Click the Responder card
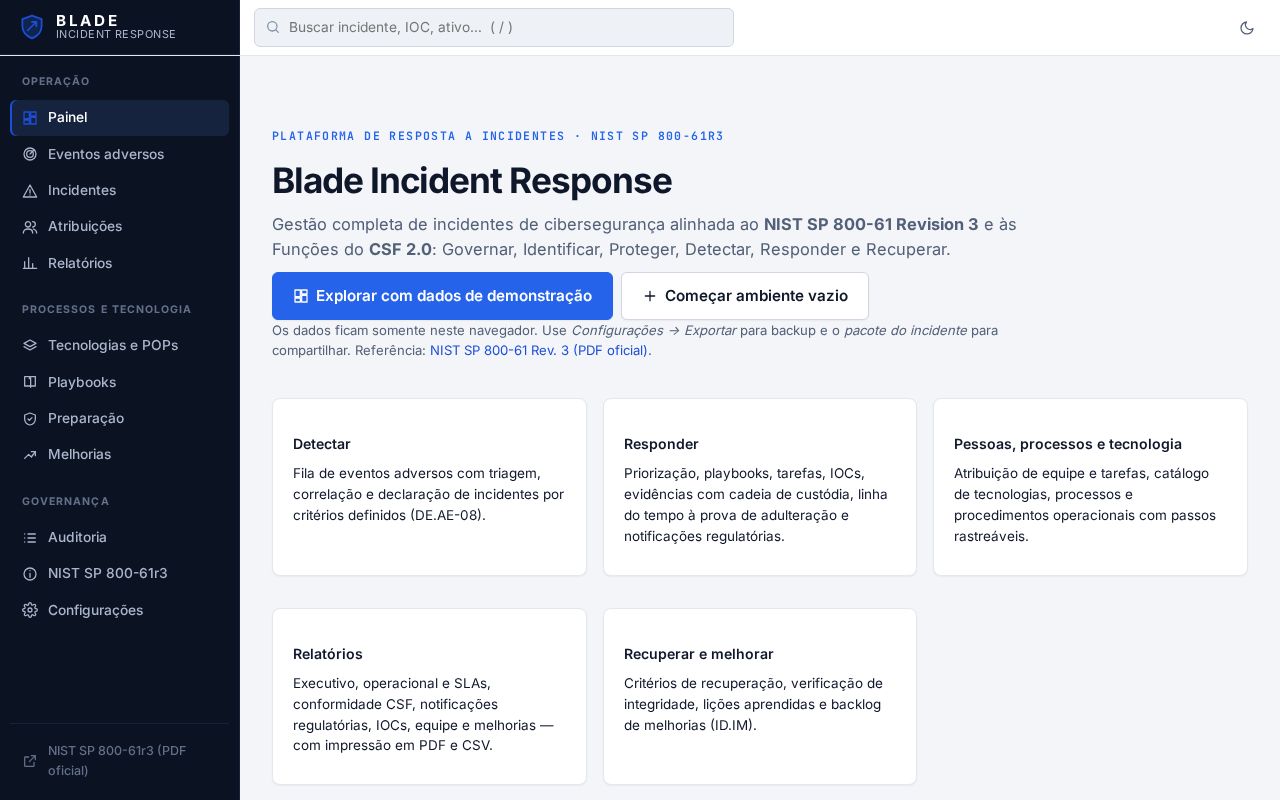1280x800 pixels. click(x=760, y=487)
